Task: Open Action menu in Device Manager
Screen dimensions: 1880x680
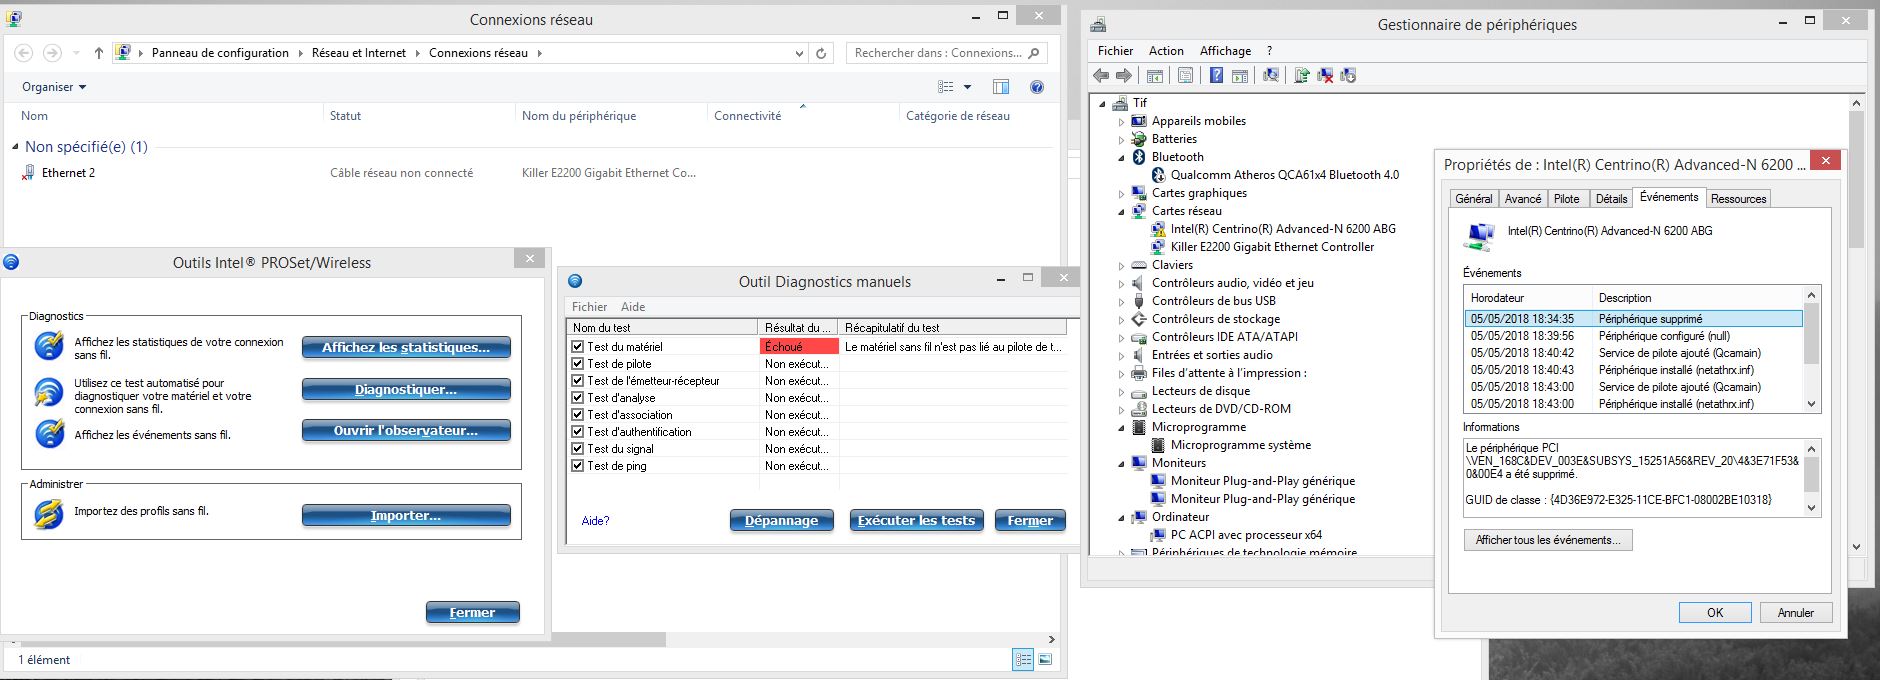Action: click(x=1166, y=51)
